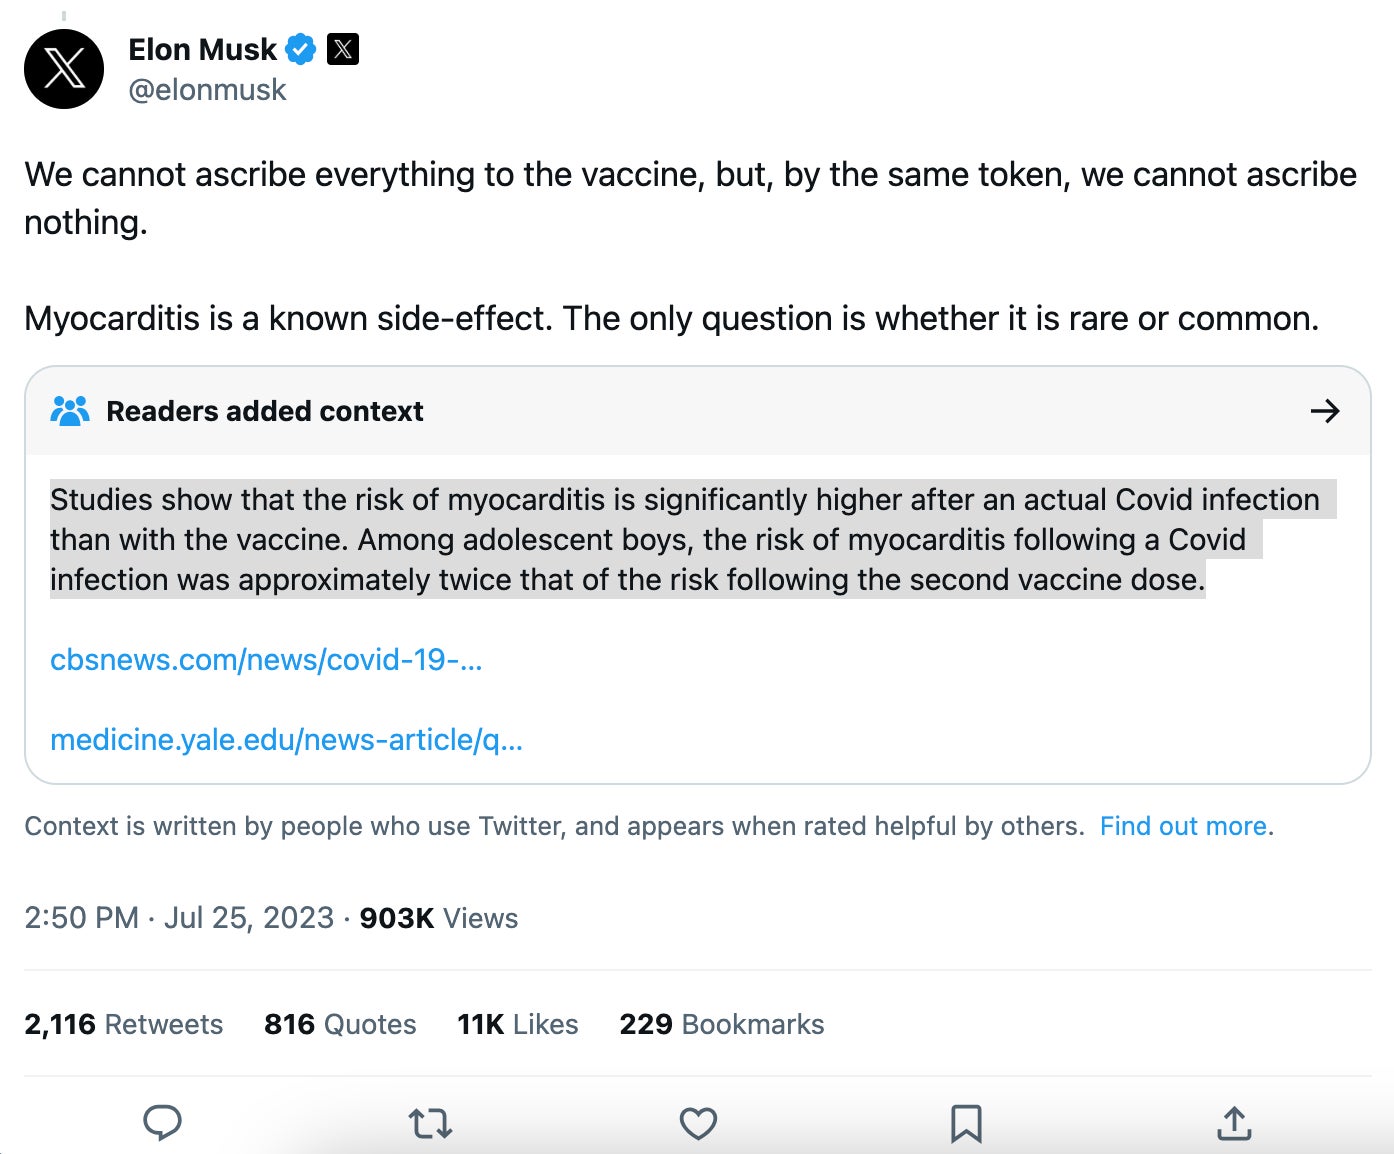Click the people icon beside Readers added context
This screenshot has width=1394, height=1154.
click(x=70, y=410)
